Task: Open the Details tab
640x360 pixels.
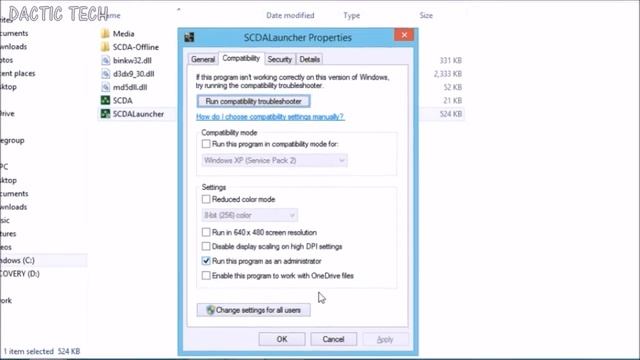Action: 309,59
